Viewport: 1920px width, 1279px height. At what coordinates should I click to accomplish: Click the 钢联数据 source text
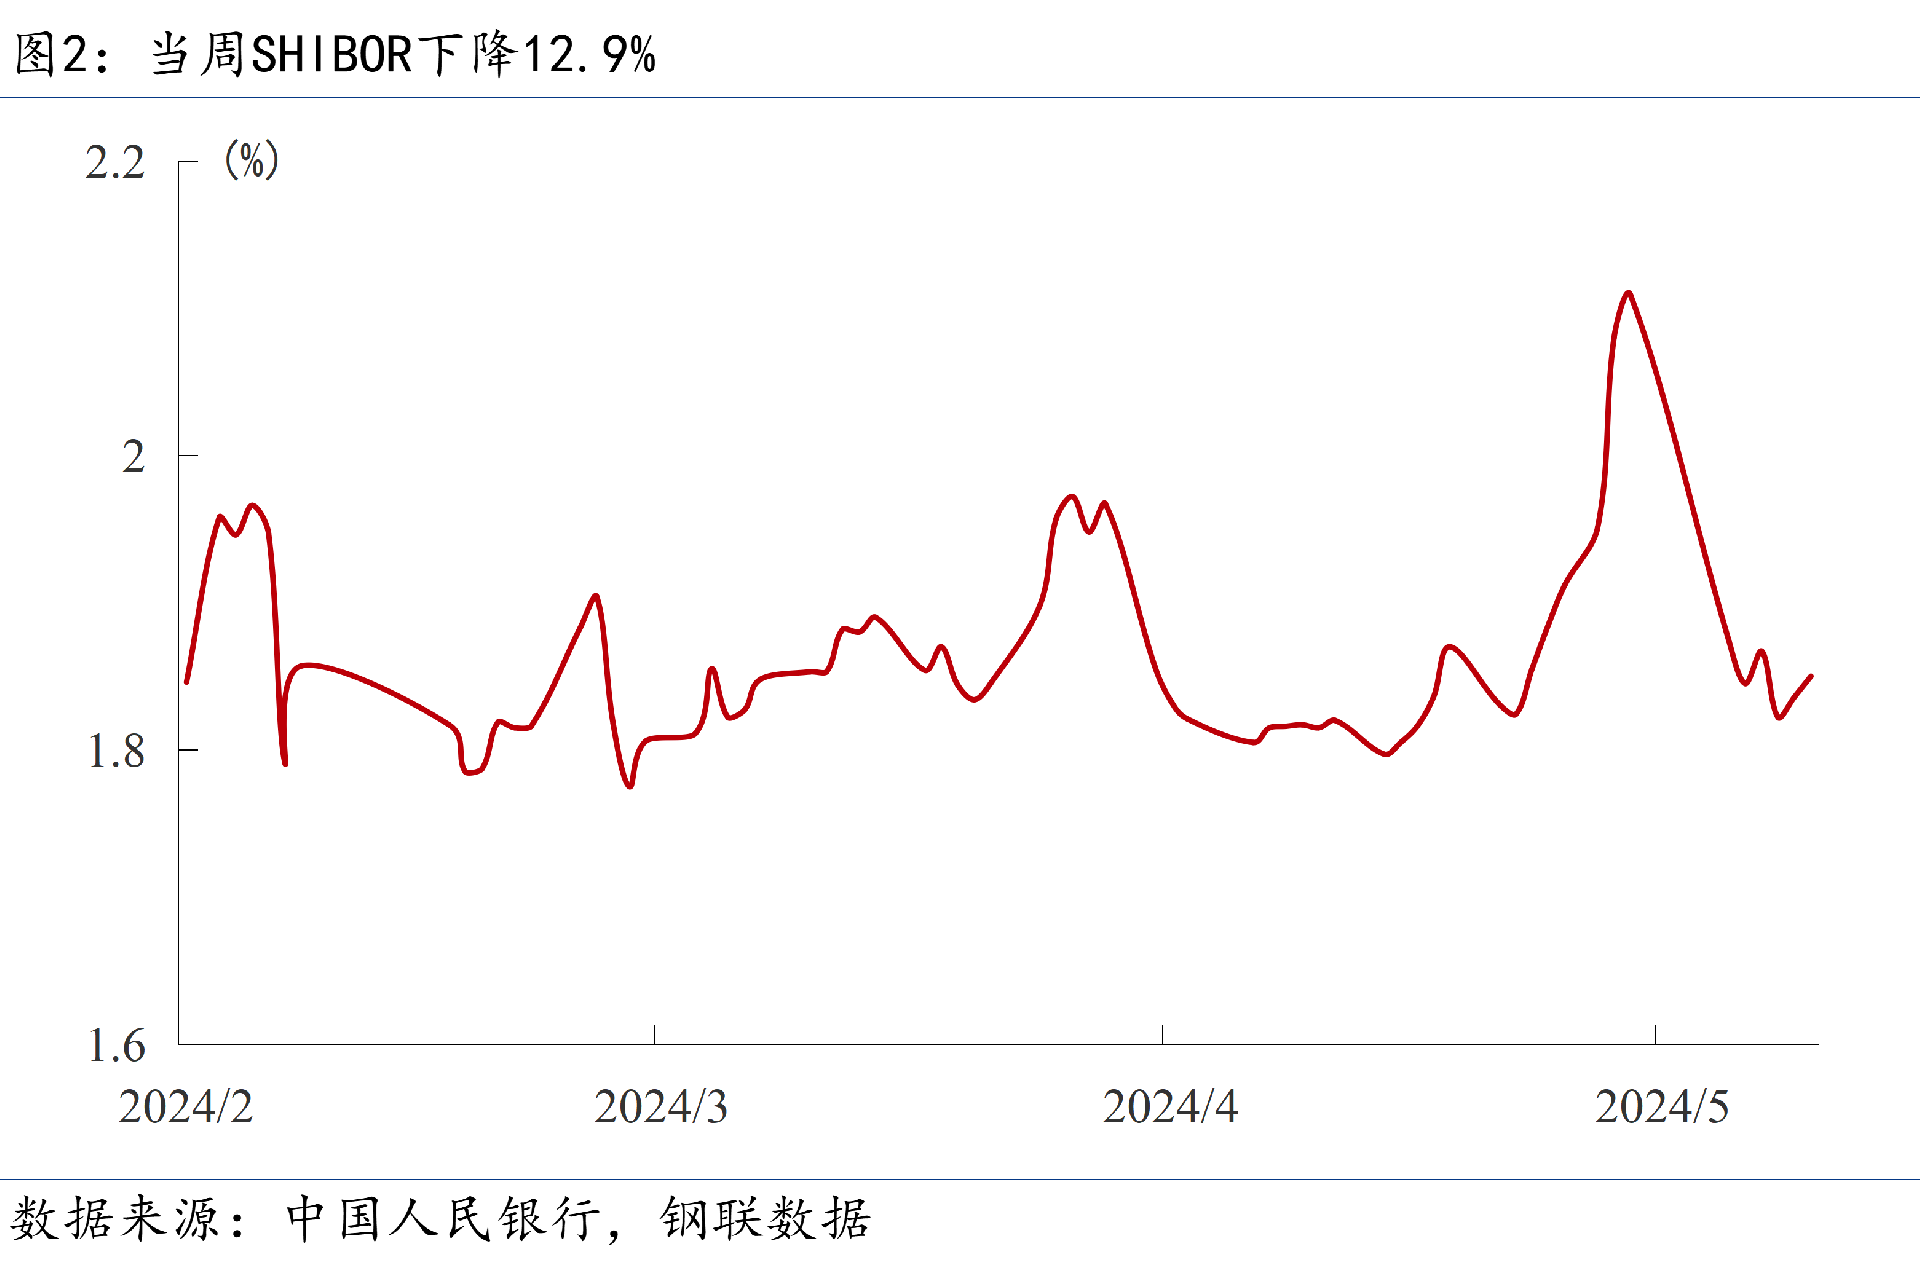click(765, 1219)
